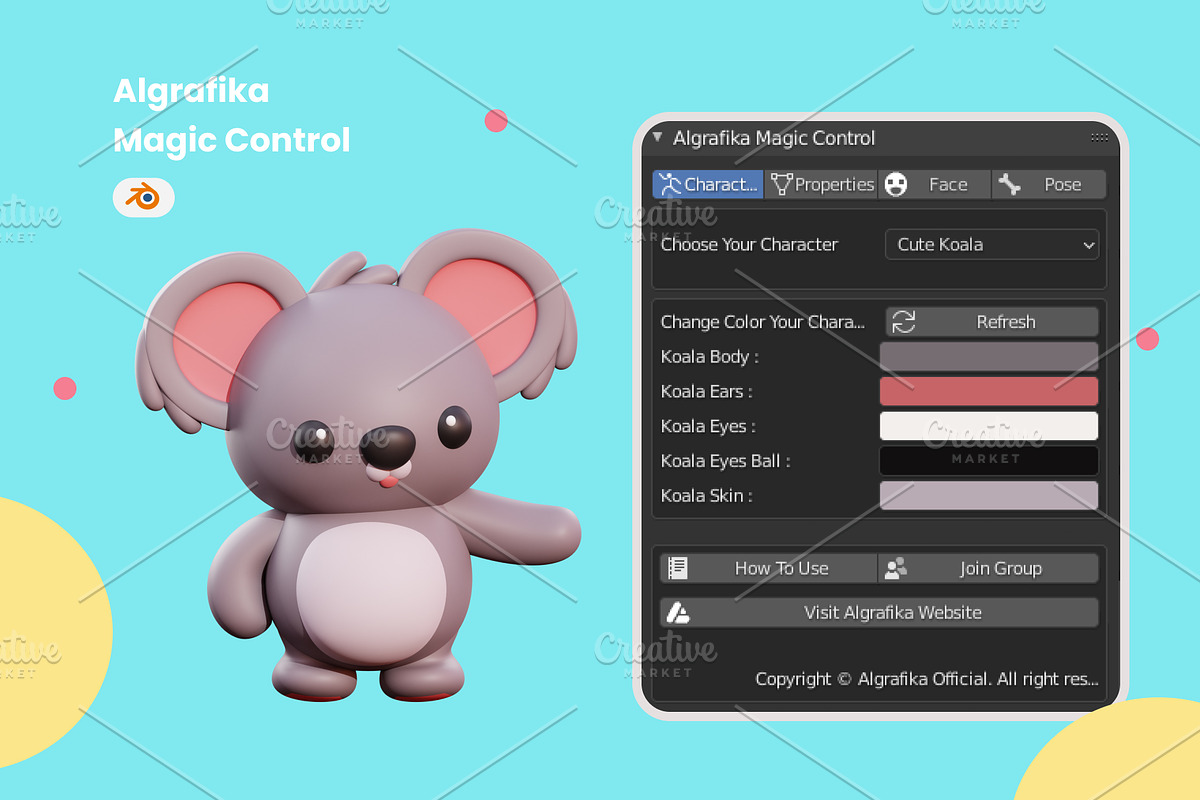The image size is (1200, 800).
Task: Open the Koala Eyes Ball color swatch
Action: [x=989, y=461]
